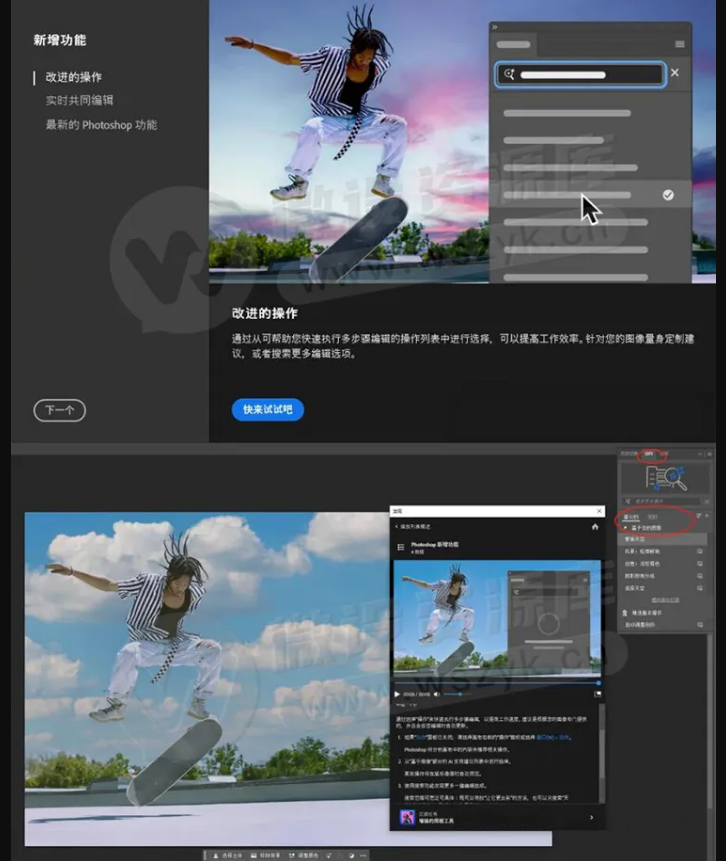
Task: Click the tutorial video thumbnail
Action: coord(497,618)
